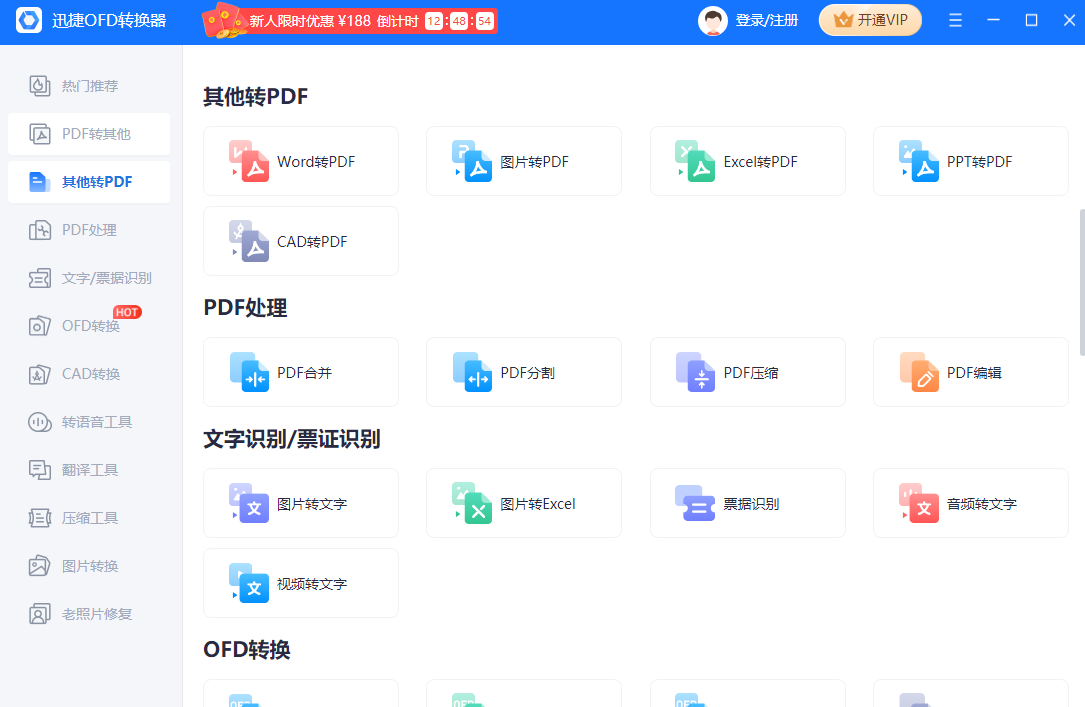Screen dimensions: 1085x707
Task: Select the Word转PDF tool
Action: pyautogui.click(x=300, y=161)
